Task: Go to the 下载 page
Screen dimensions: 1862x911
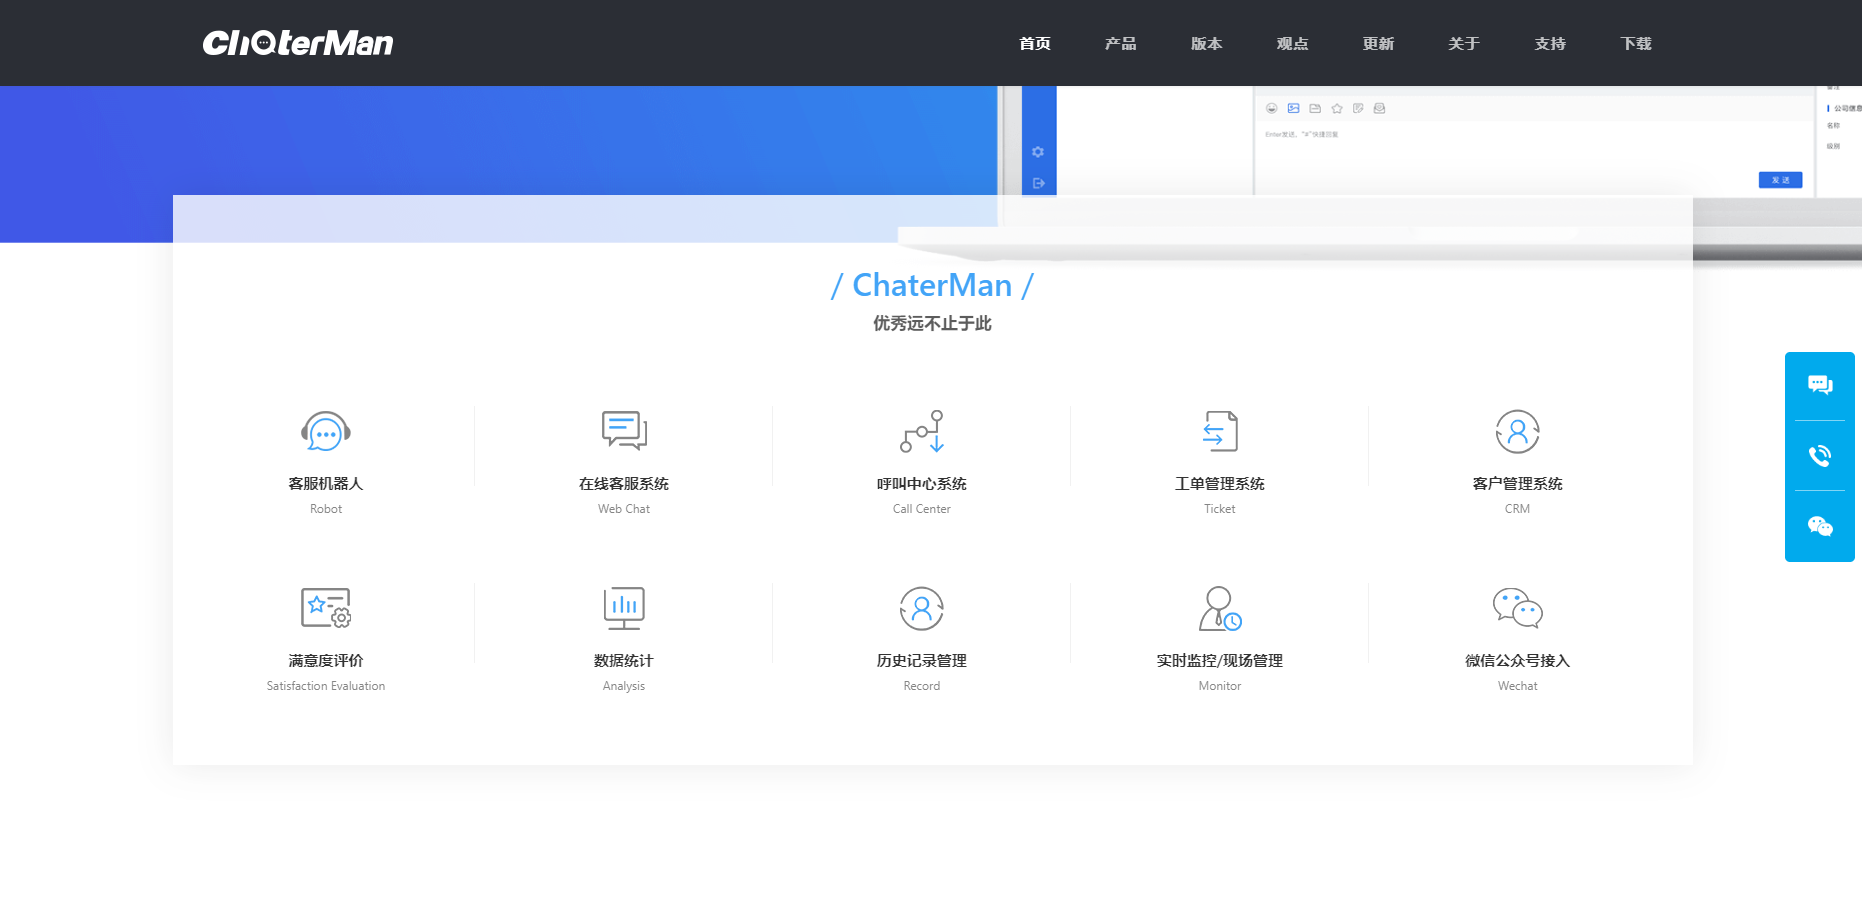Action: (x=1636, y=43)
